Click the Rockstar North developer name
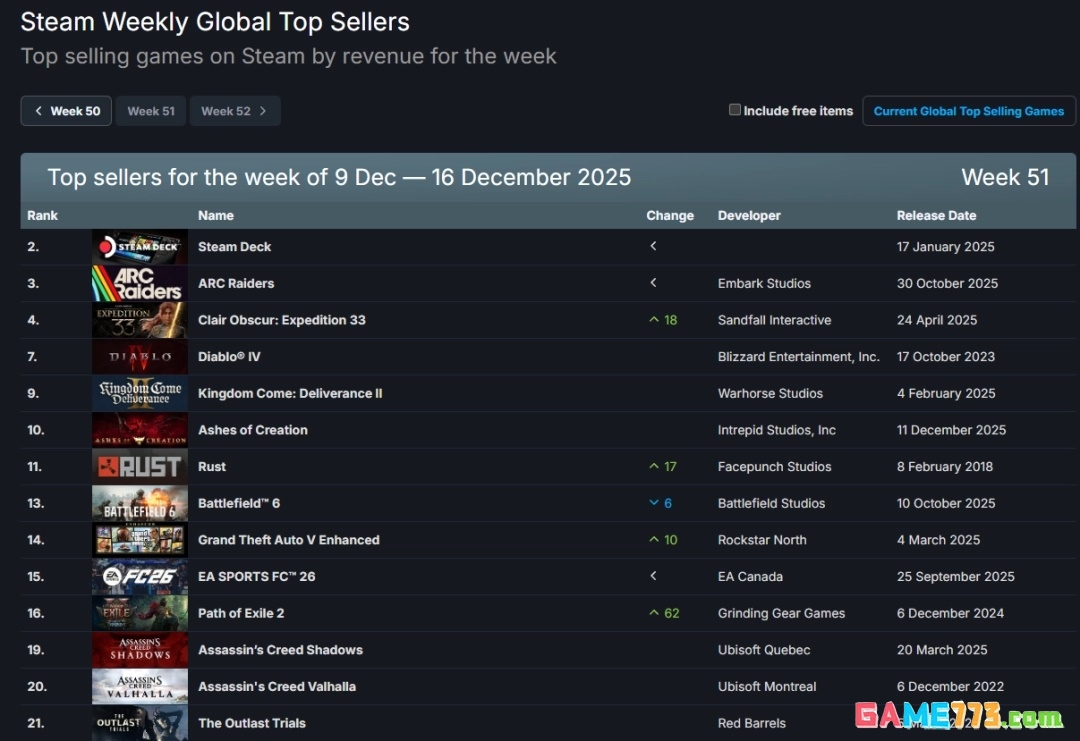This screenshot has height=741, width=1080. (x=762, y=540)
